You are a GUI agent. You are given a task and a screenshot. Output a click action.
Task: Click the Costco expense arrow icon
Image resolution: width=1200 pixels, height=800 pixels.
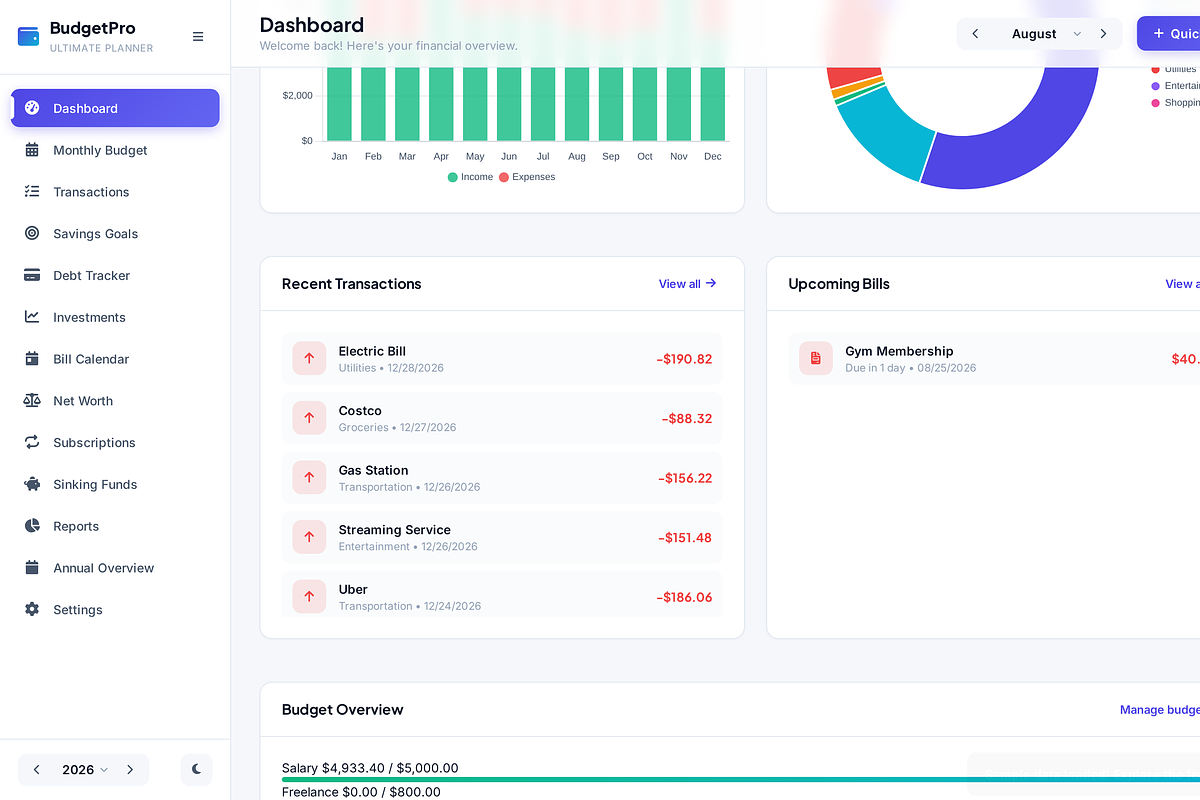309,418
